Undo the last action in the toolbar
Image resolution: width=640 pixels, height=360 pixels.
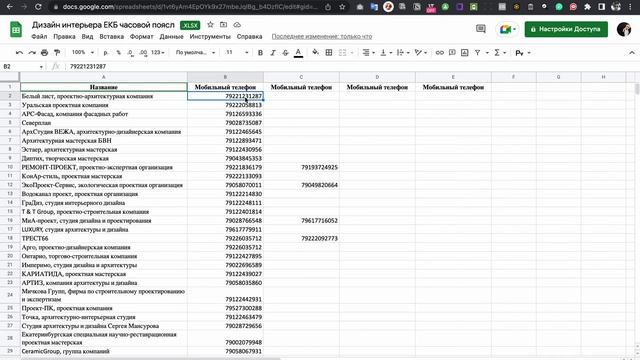19,53
